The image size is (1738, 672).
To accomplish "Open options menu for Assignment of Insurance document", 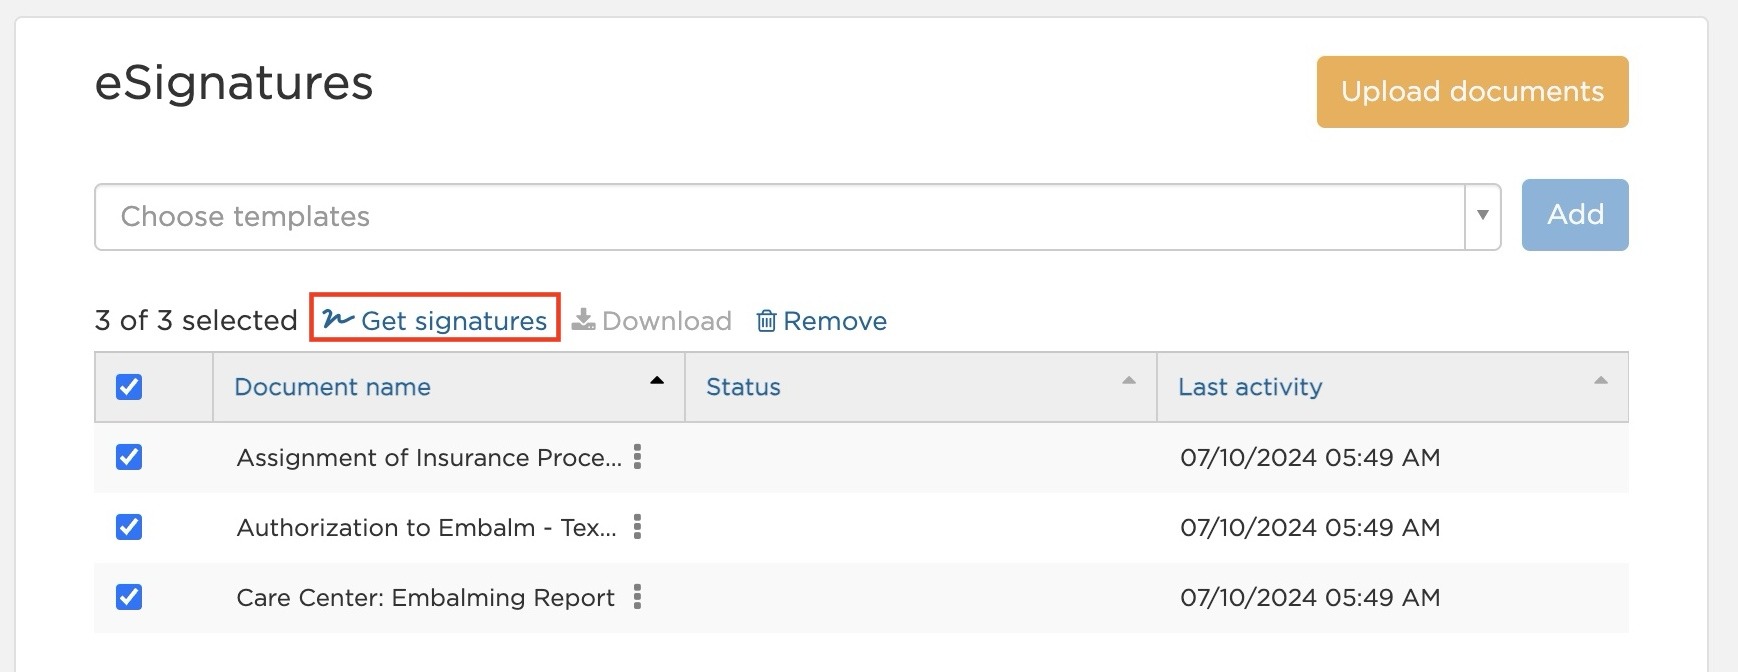I will pos(637,457).
